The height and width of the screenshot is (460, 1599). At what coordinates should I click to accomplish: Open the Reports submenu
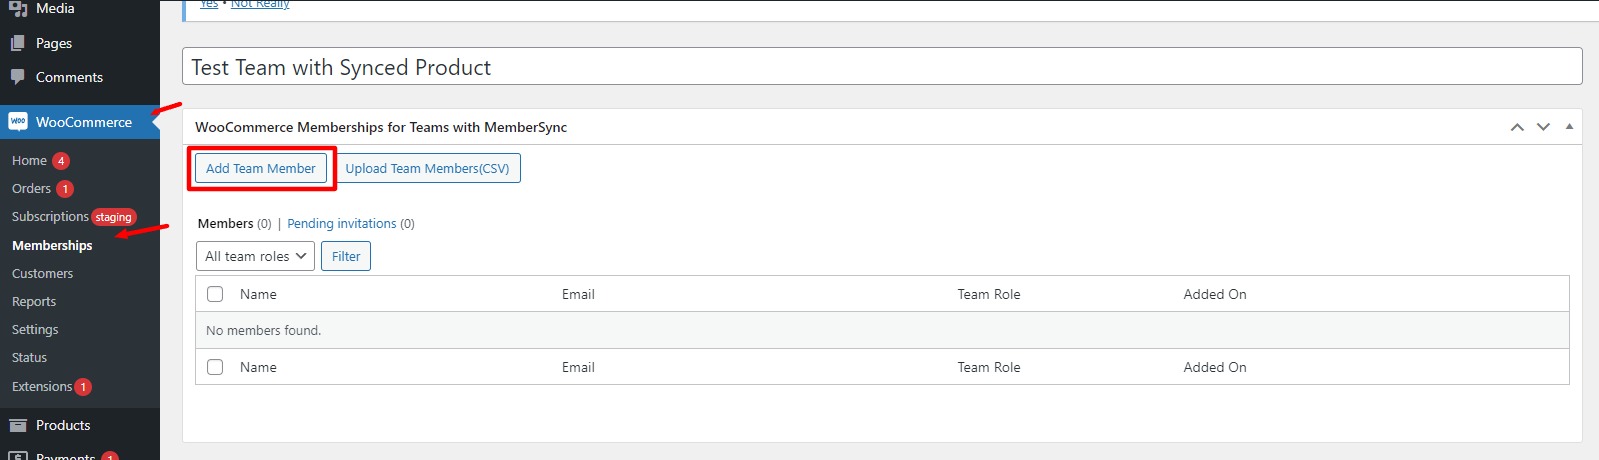click(34, 301)
